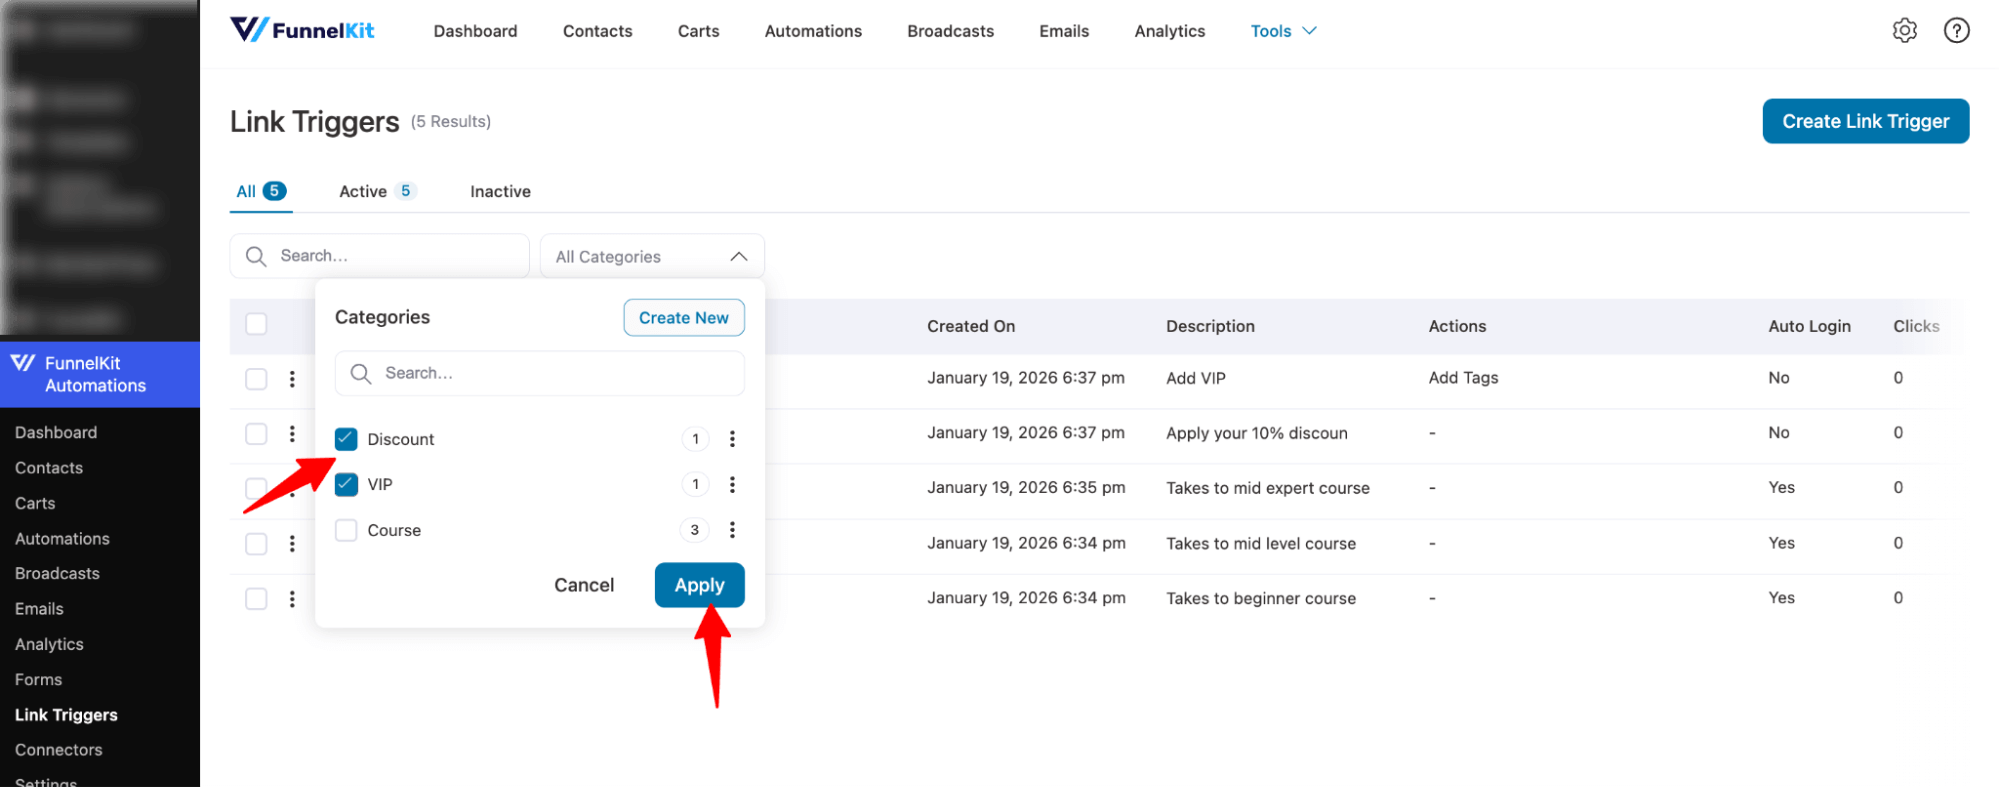This screenshot has height=787, width=1999.
Task: Open the Course category options menu
Action: coord(732,530)
